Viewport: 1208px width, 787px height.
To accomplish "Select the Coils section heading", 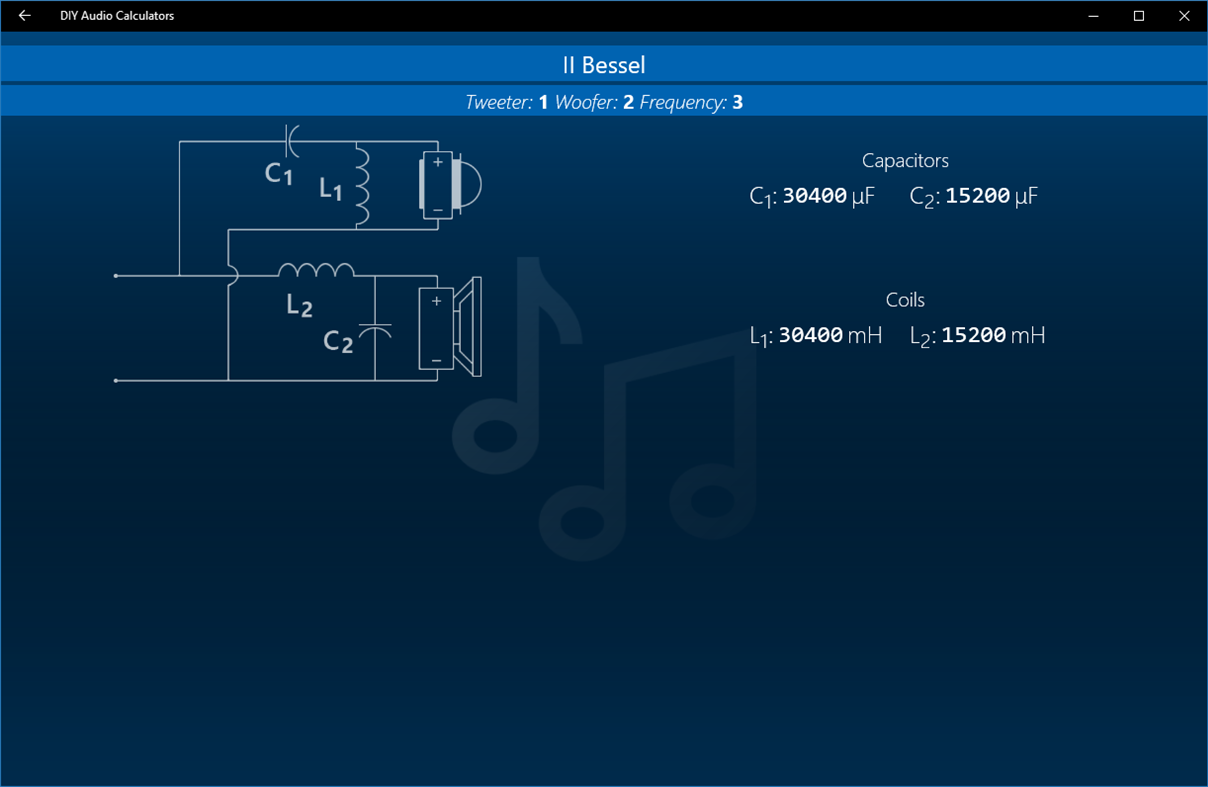I will [x=905, y=299].
